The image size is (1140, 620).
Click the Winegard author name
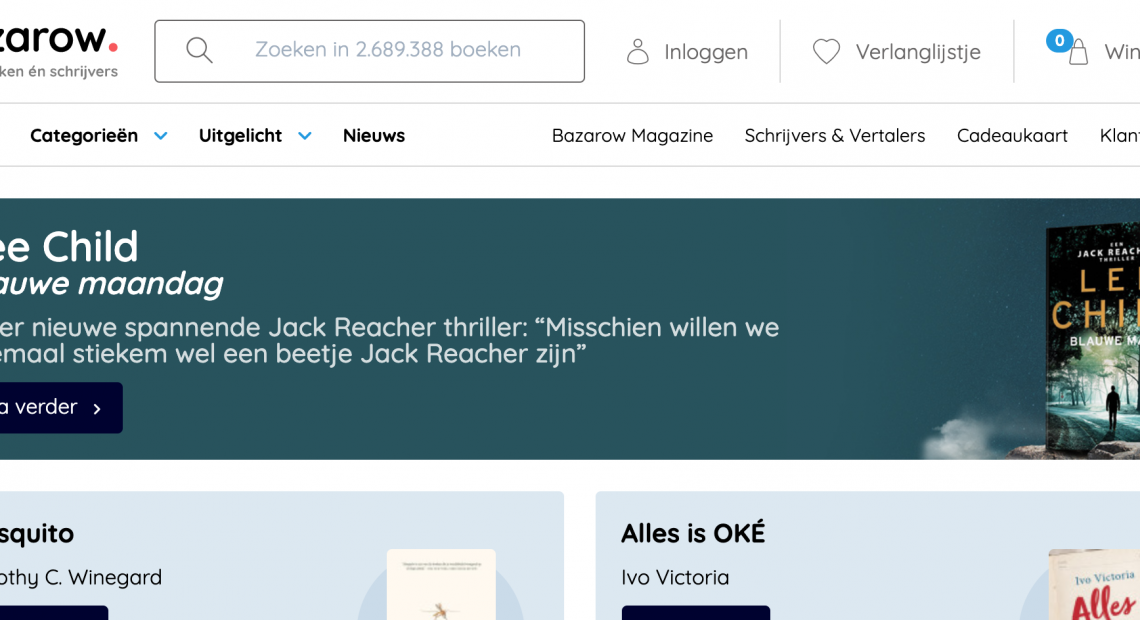[80, 577]
